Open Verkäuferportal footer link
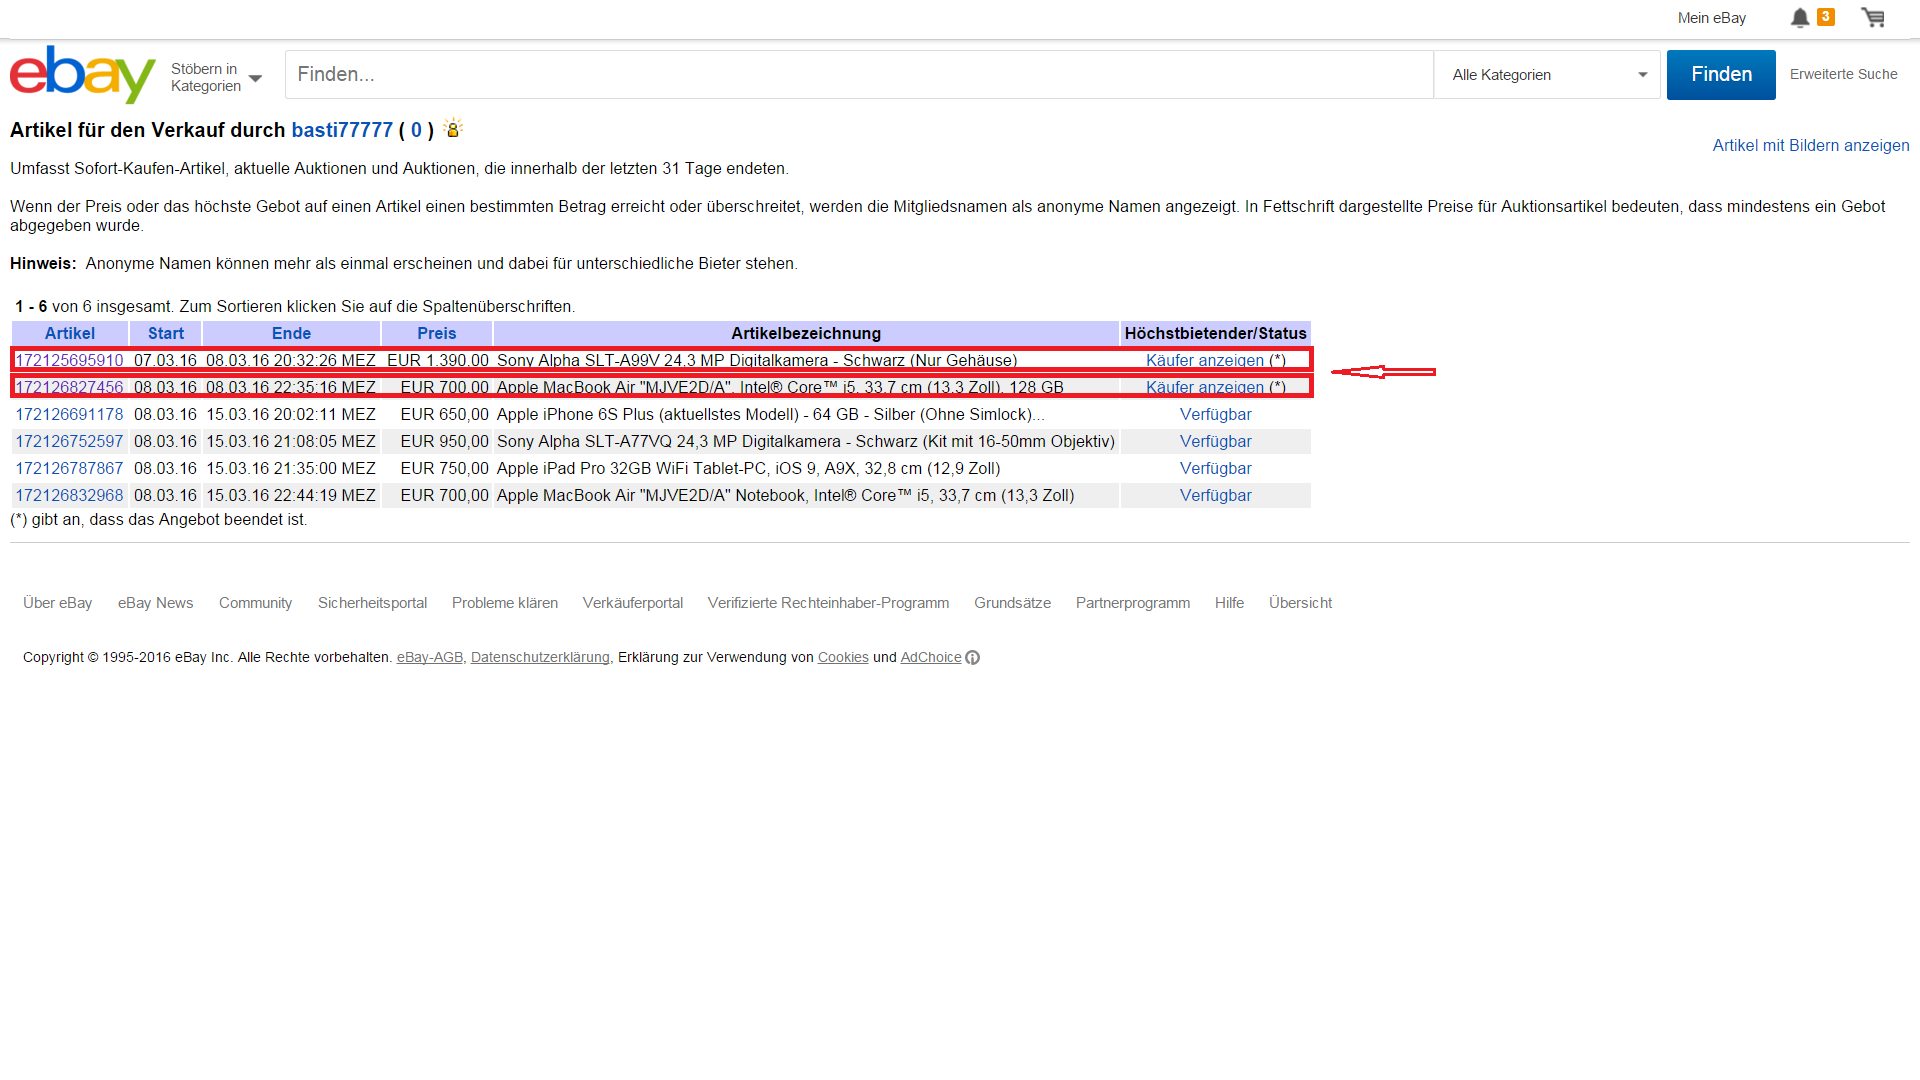The width and height of the screenshot is (1920, 1080). pos(633,603)
